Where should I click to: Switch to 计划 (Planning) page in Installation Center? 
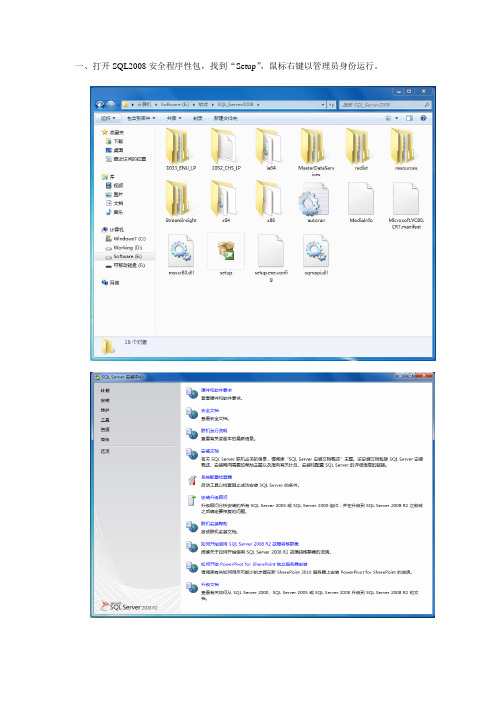pos(105,391)
